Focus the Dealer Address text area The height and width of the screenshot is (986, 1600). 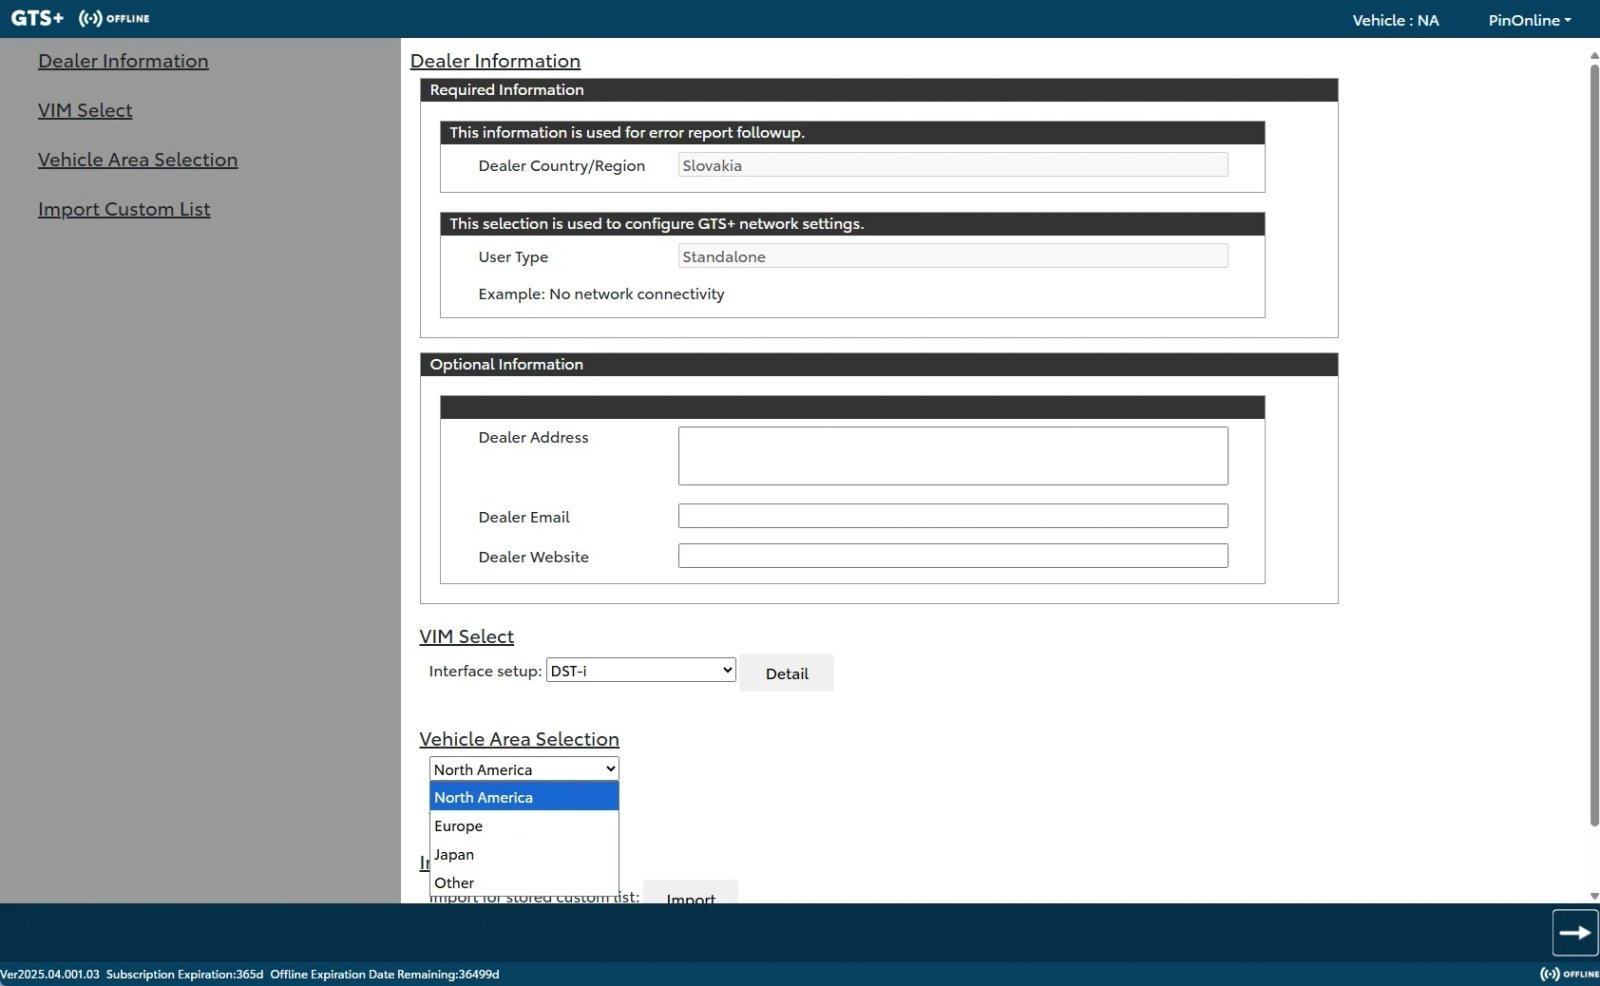coord(952,456)
